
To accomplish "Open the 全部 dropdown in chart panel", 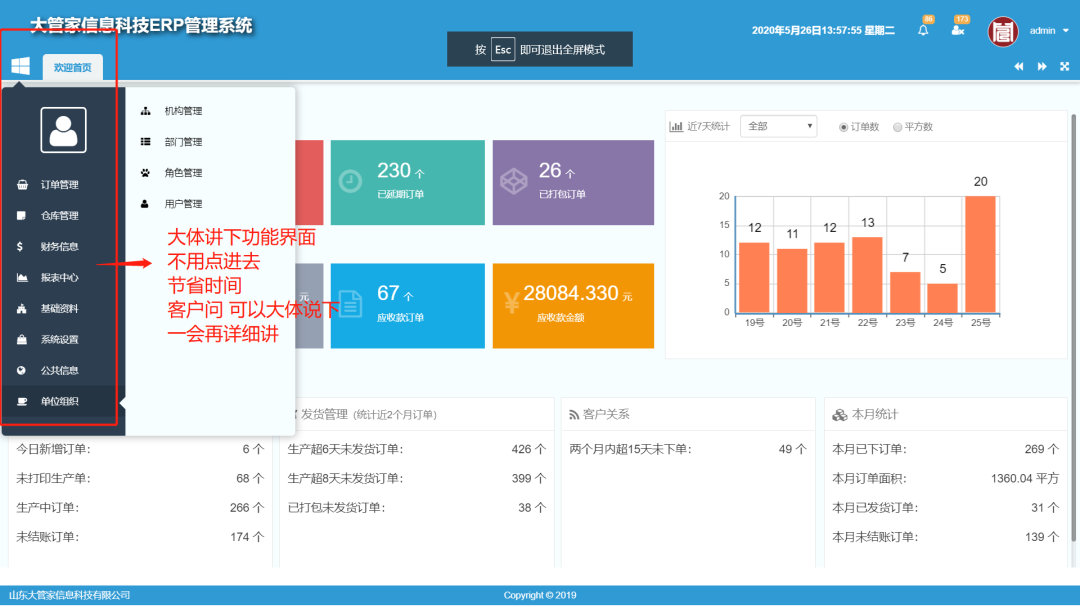I will [x=778, y=126].
